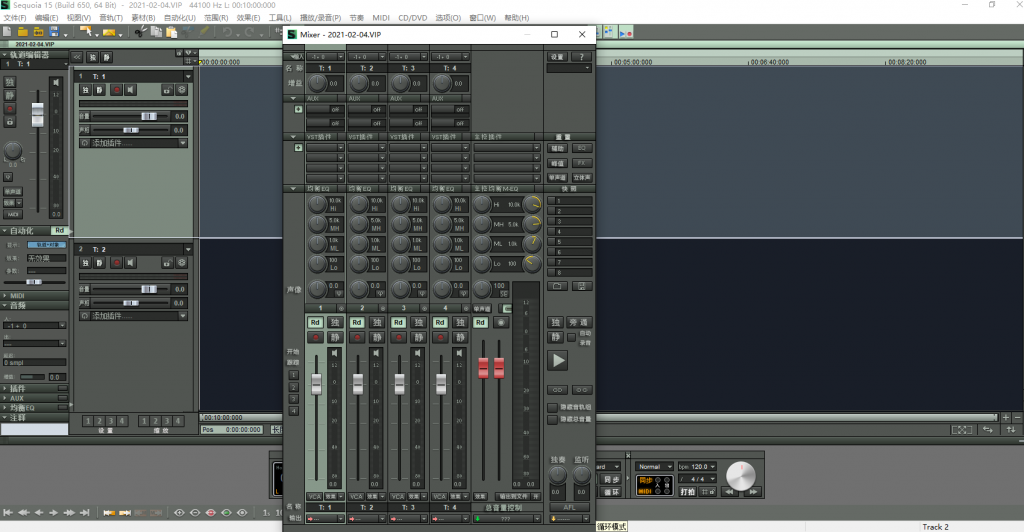
Task: Click the freeze snowflake icon on track T: 1
Action: (182, 90)
